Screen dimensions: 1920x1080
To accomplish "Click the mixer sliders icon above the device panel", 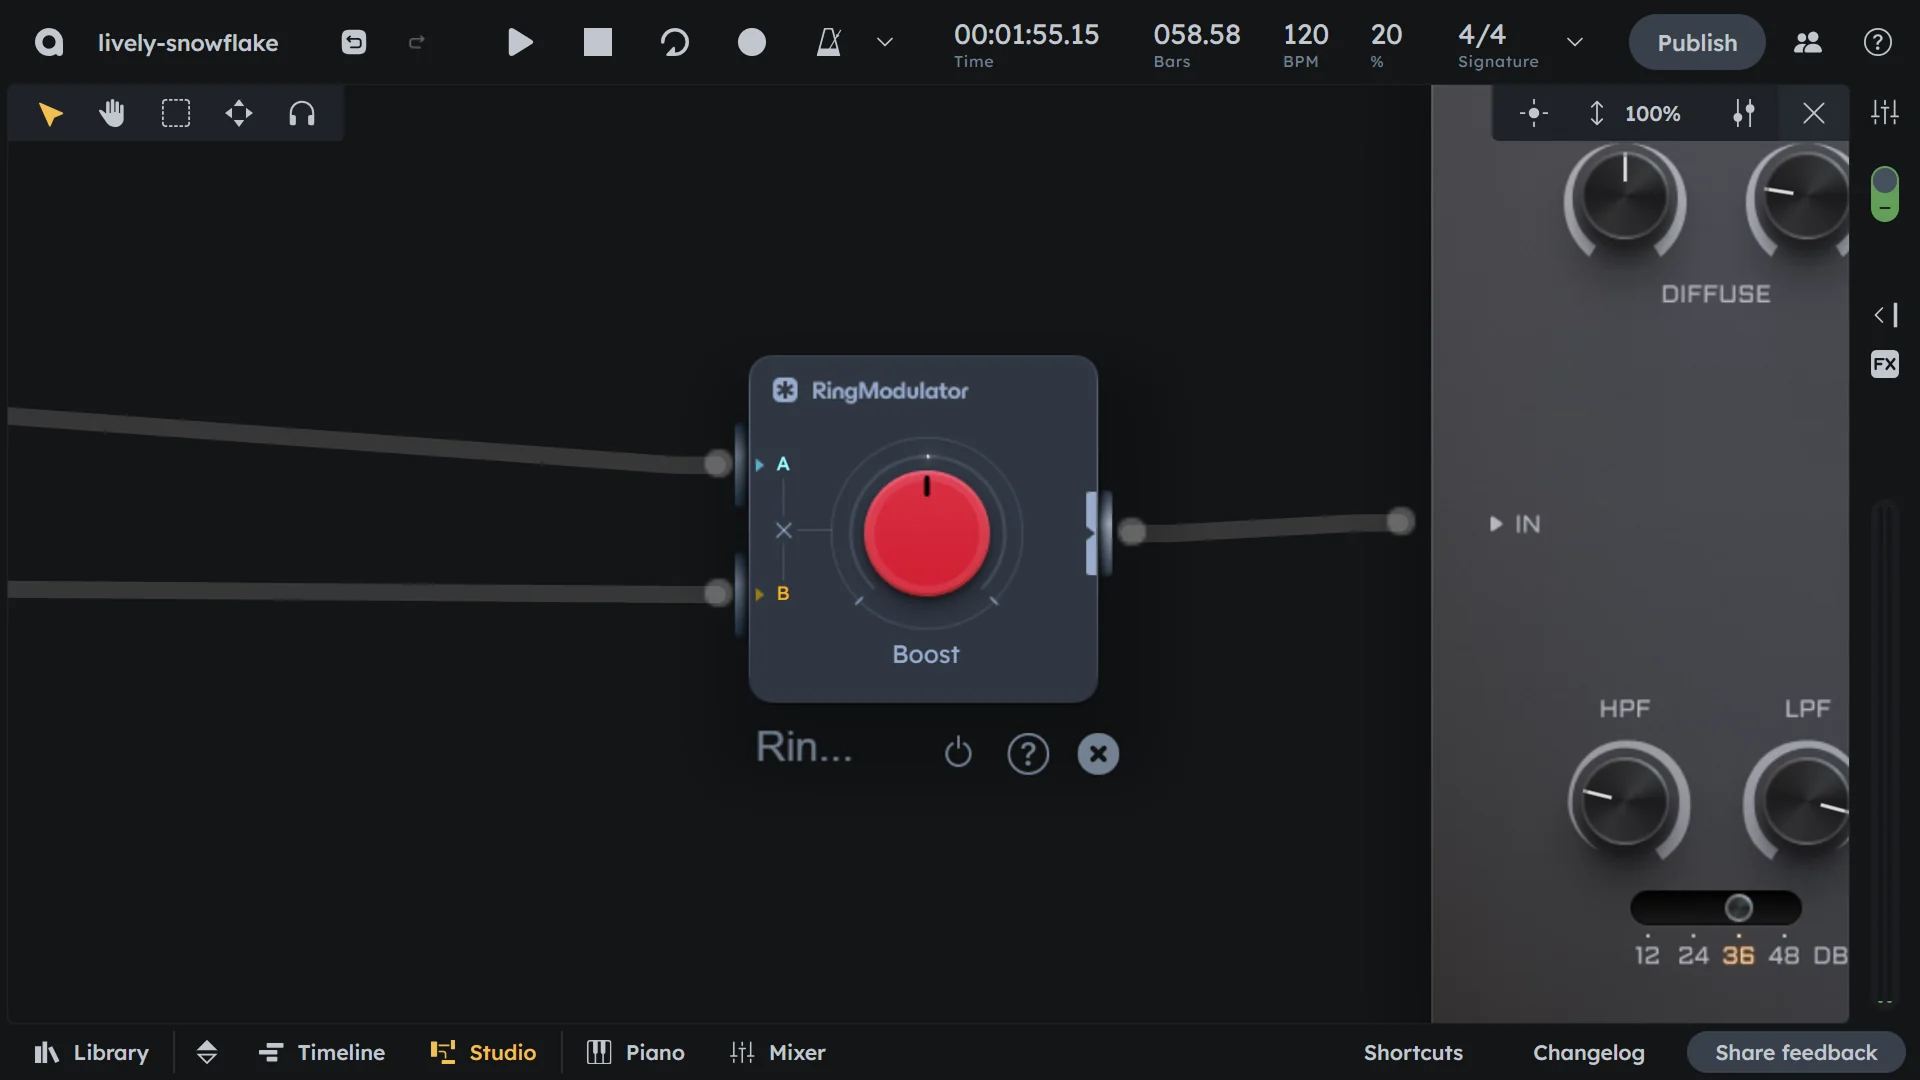I will [1884, 111].
